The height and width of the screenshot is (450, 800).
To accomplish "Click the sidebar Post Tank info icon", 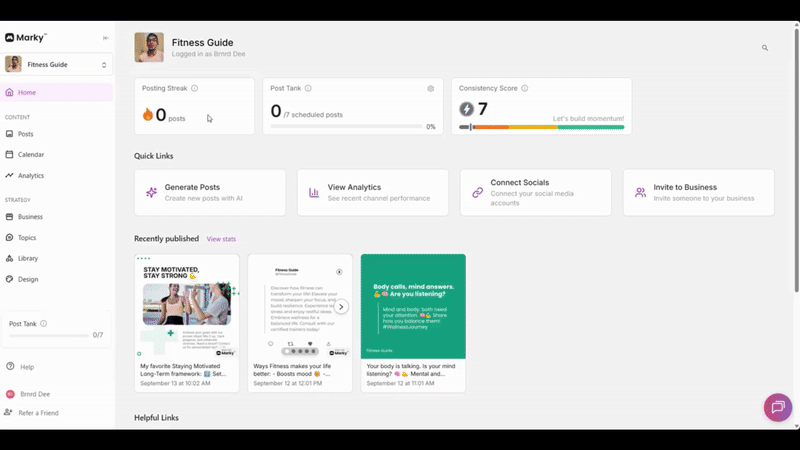I will pyautogui.click(x=44, y=323).
